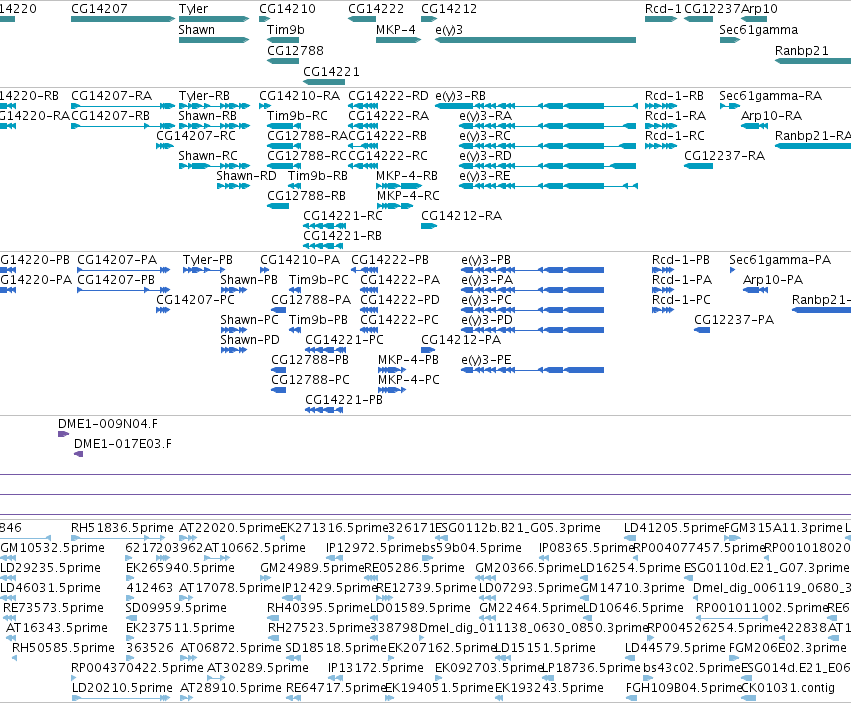Click the Arp10-RA transcript label
Screen dimensions: 851x703
click(x=772, y=116)
